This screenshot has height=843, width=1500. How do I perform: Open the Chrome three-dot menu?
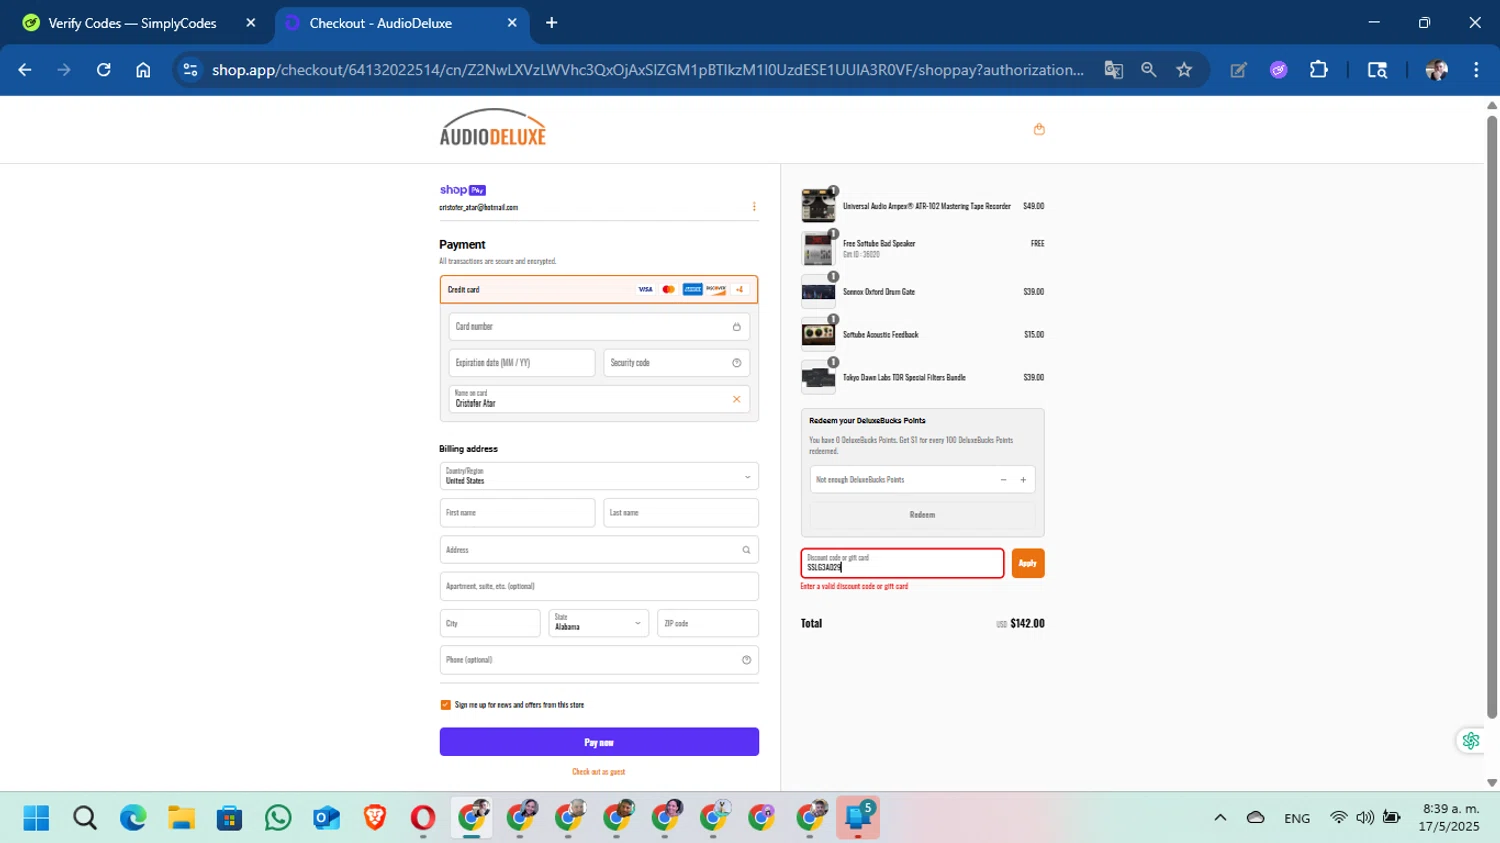(1476, 70)
